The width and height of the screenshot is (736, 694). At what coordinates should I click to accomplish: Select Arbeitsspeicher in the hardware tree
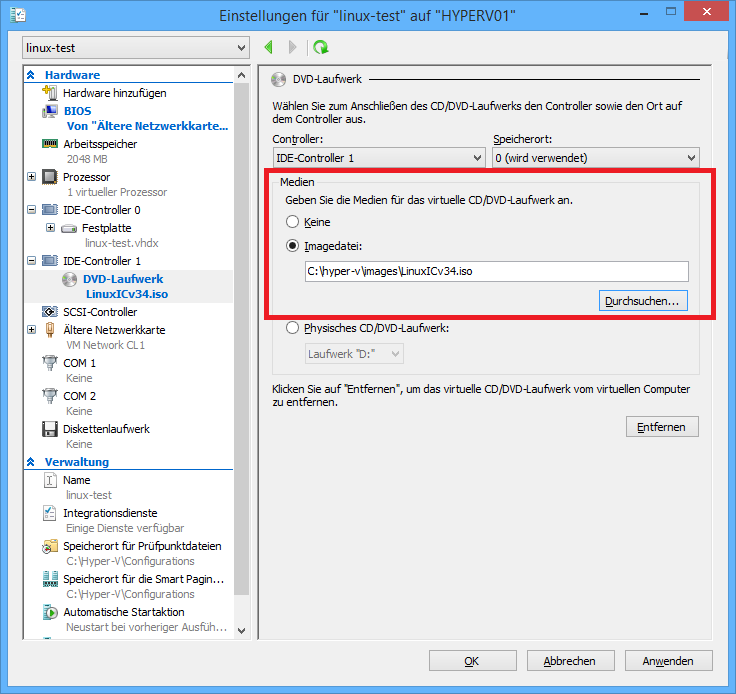(x=100, y=144)
